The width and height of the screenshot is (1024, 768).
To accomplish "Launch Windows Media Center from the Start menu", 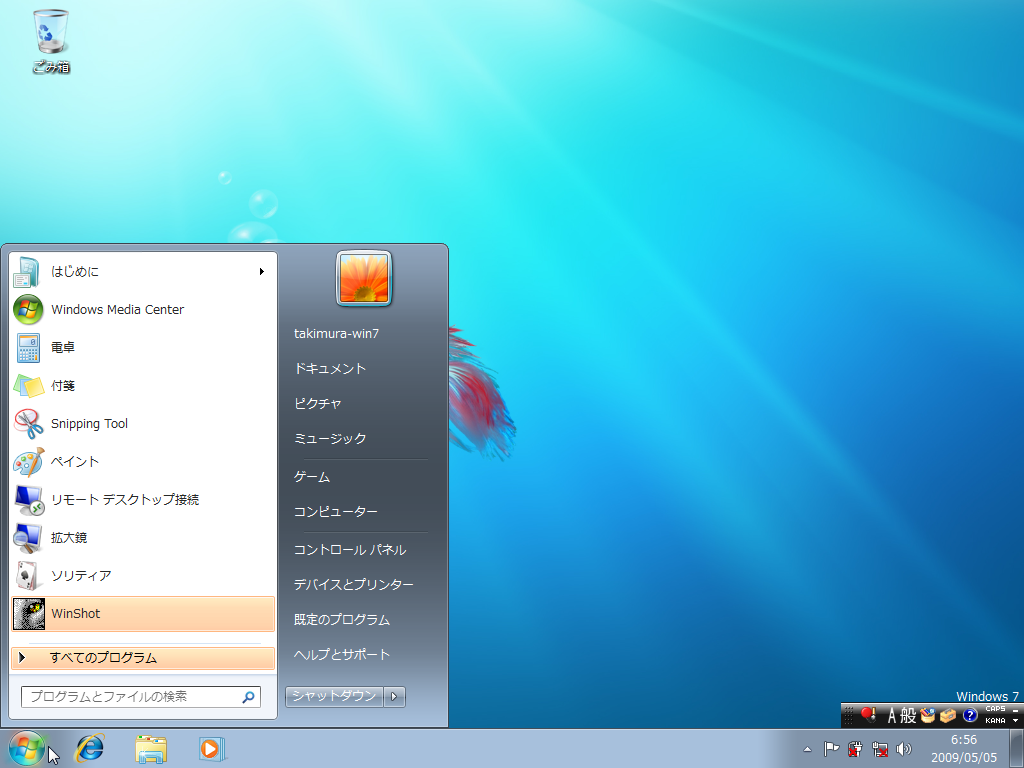I will point(143,310).
